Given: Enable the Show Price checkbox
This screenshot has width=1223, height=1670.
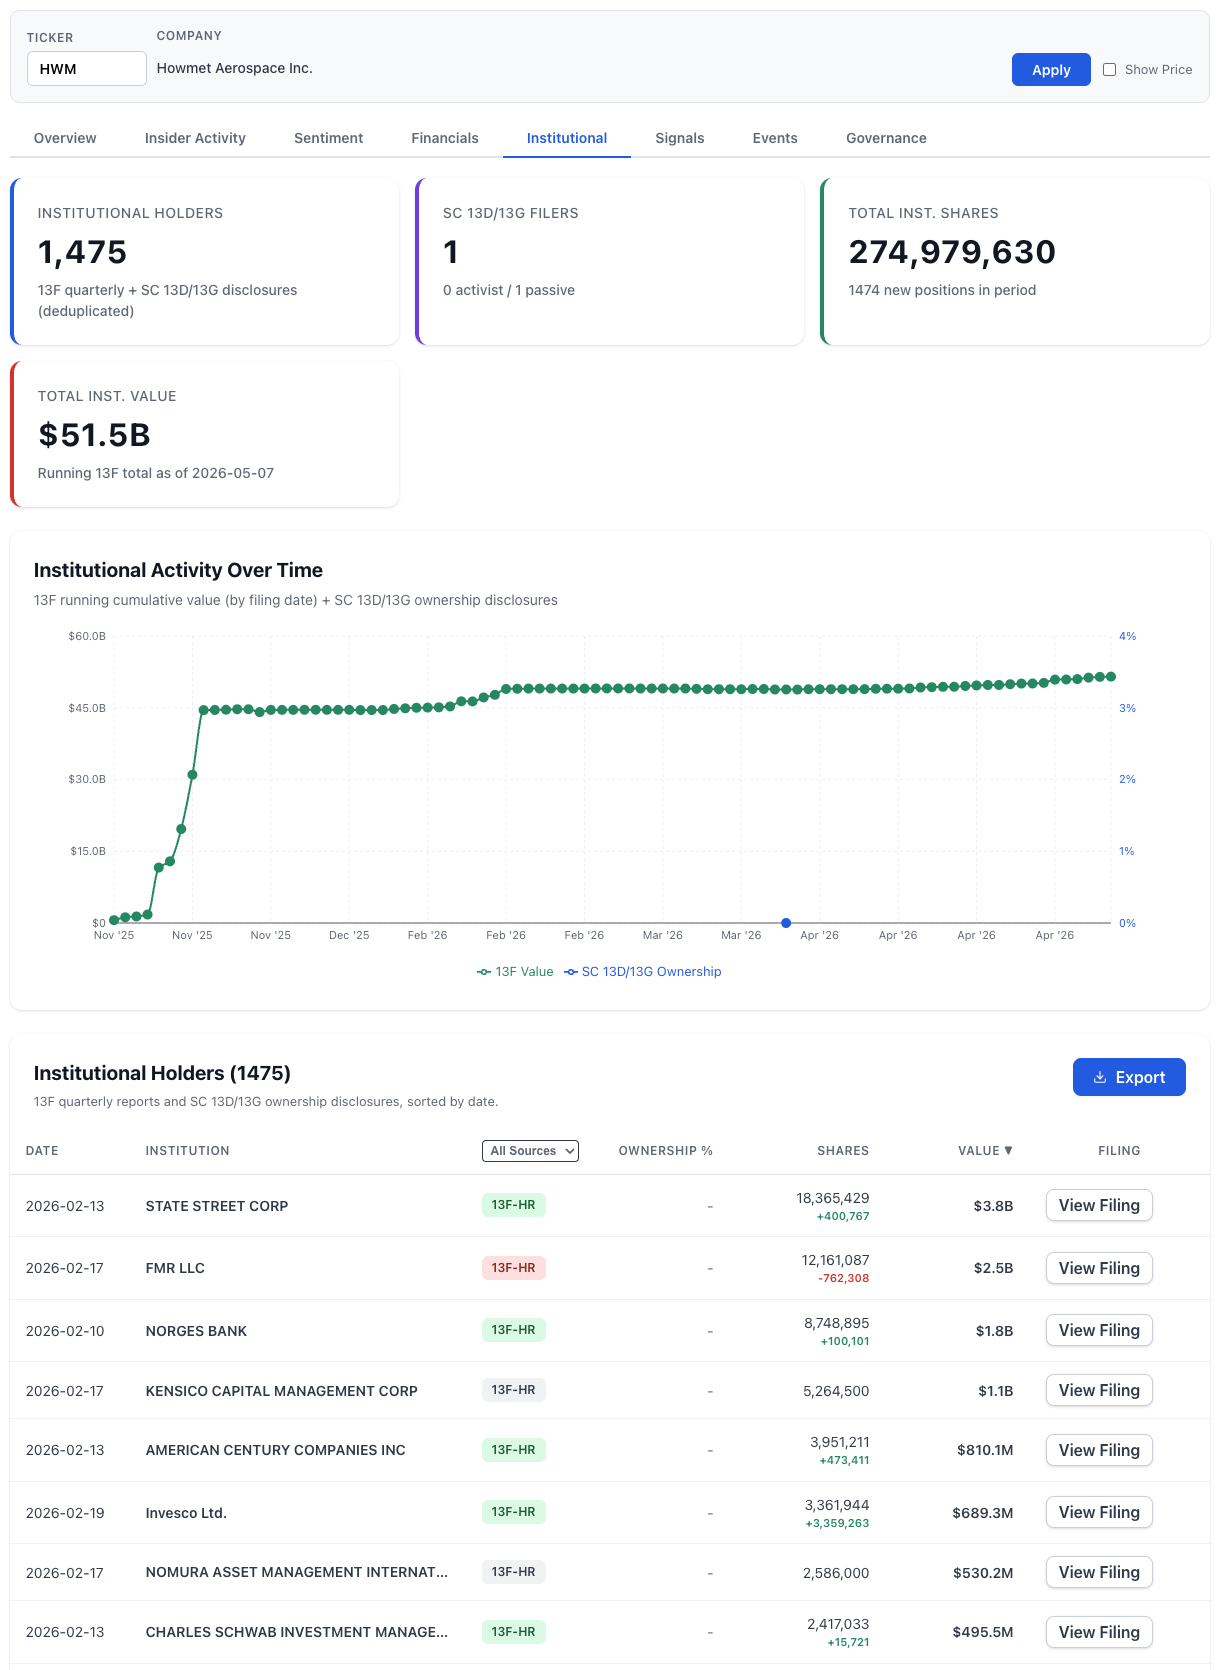Looking at the screenshot, I should 1109,70.
